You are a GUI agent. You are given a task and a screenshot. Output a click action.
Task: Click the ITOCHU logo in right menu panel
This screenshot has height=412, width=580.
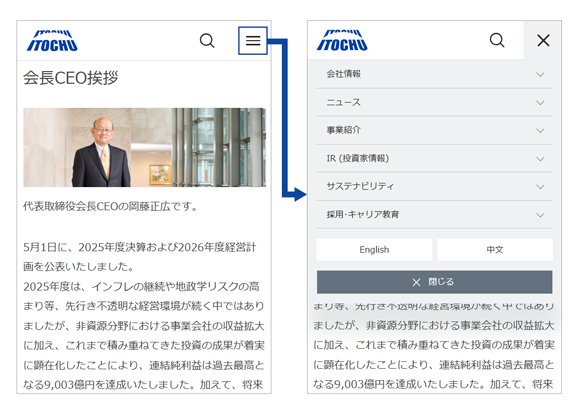(342, 40)
